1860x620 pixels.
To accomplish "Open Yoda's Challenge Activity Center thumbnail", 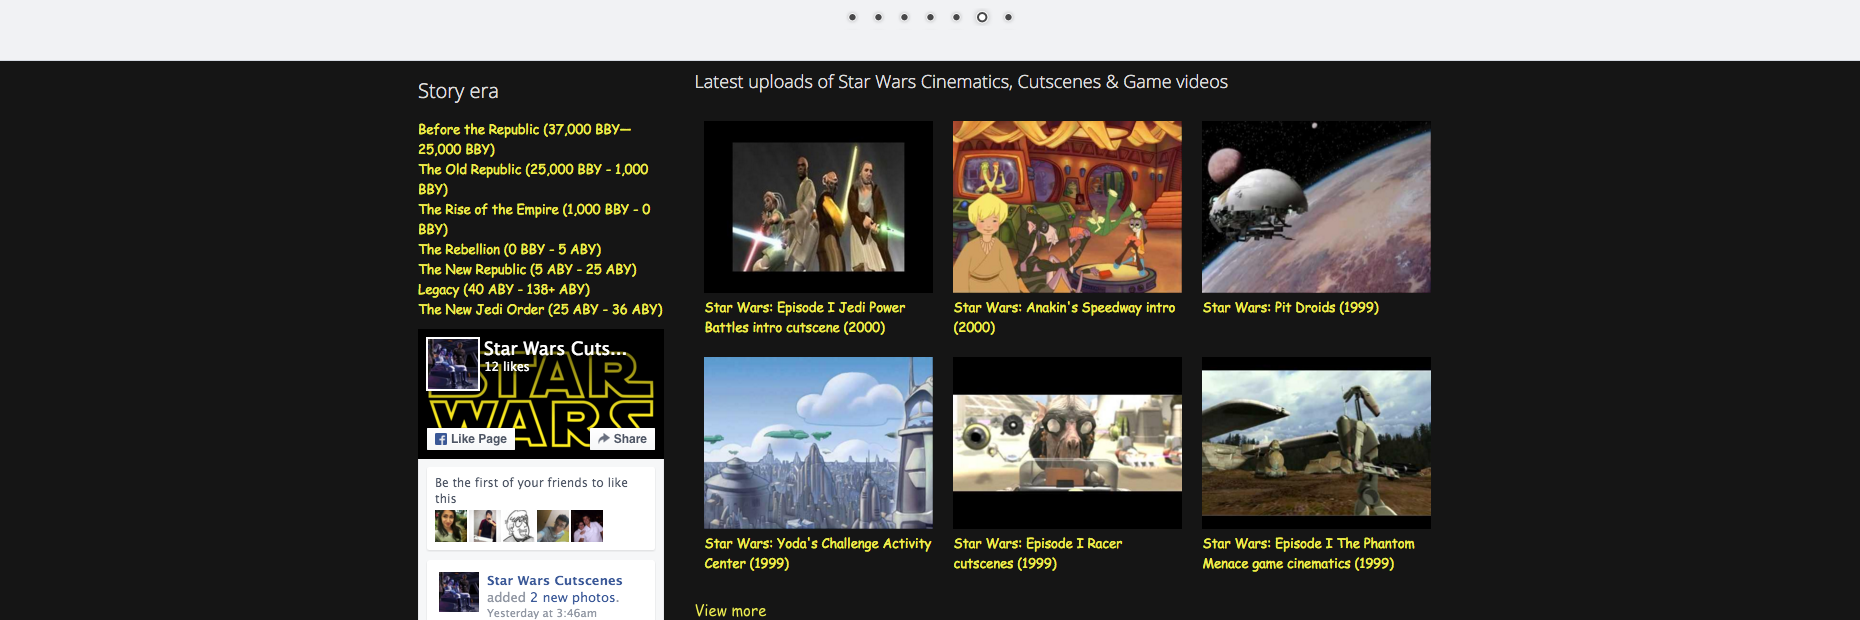I will [818, 443].
